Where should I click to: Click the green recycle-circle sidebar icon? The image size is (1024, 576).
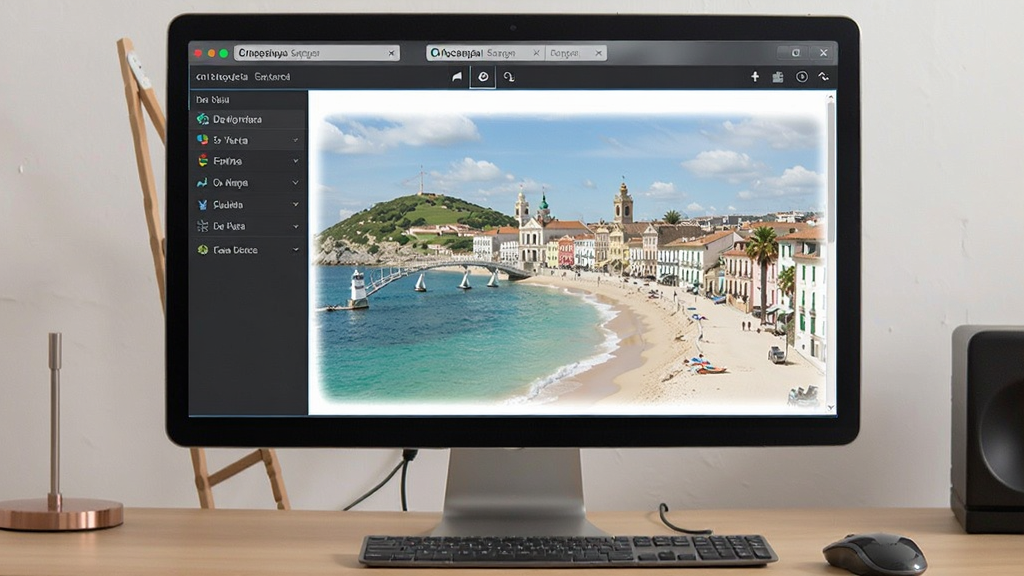click(202, 249)
